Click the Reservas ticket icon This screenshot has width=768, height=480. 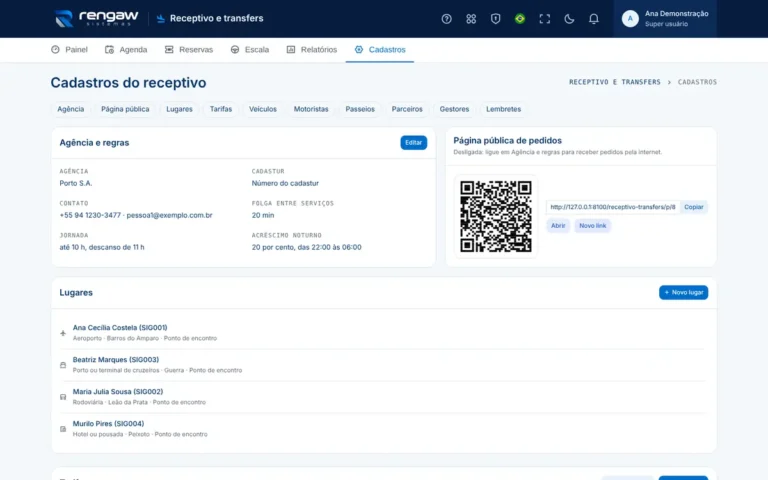coord(169,49)
